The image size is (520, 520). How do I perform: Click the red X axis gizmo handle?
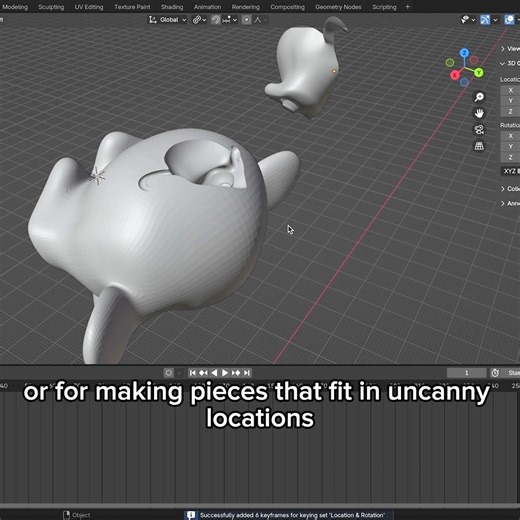455,75
